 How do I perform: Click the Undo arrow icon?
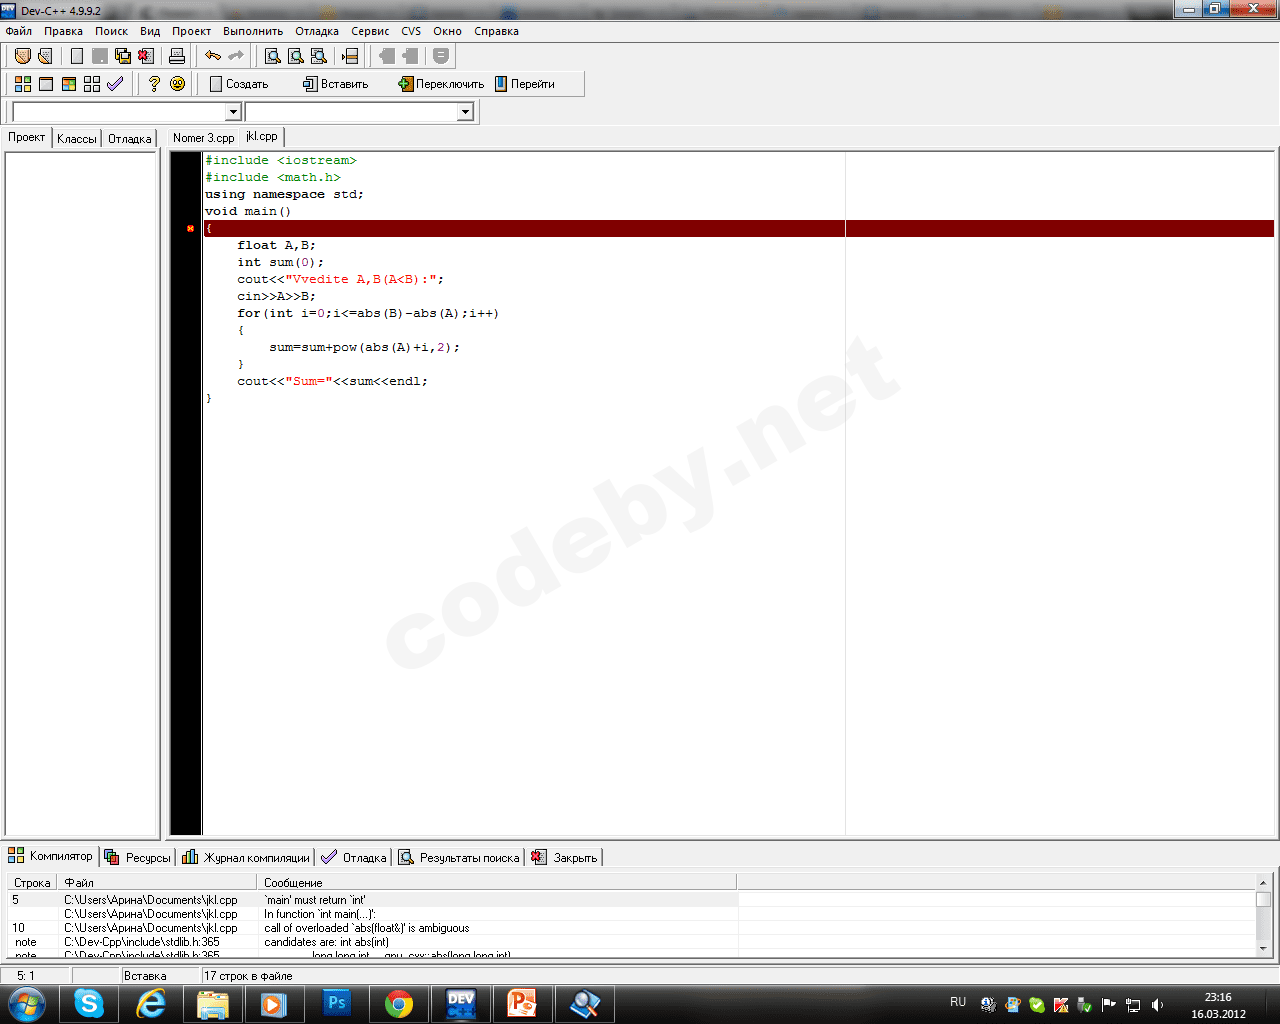(x=212, y=56)
